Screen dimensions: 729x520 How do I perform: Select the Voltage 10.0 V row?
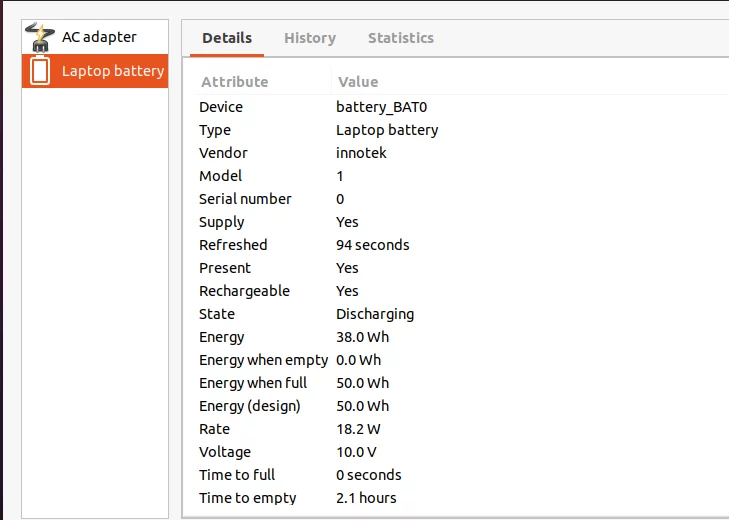click(463, 452)
